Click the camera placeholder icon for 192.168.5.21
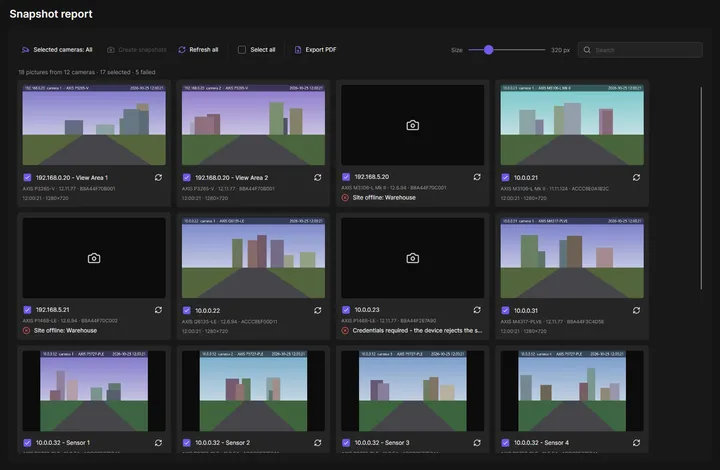720x470 pixels. click(x=94, y=258)
